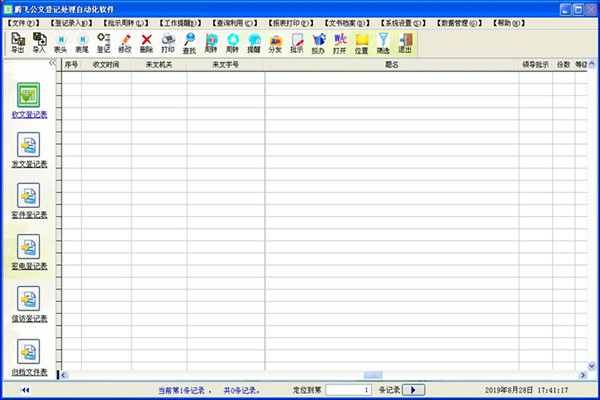Open the 【系统设置】 menu
600x400 pixels.
[x=403, y=23]
